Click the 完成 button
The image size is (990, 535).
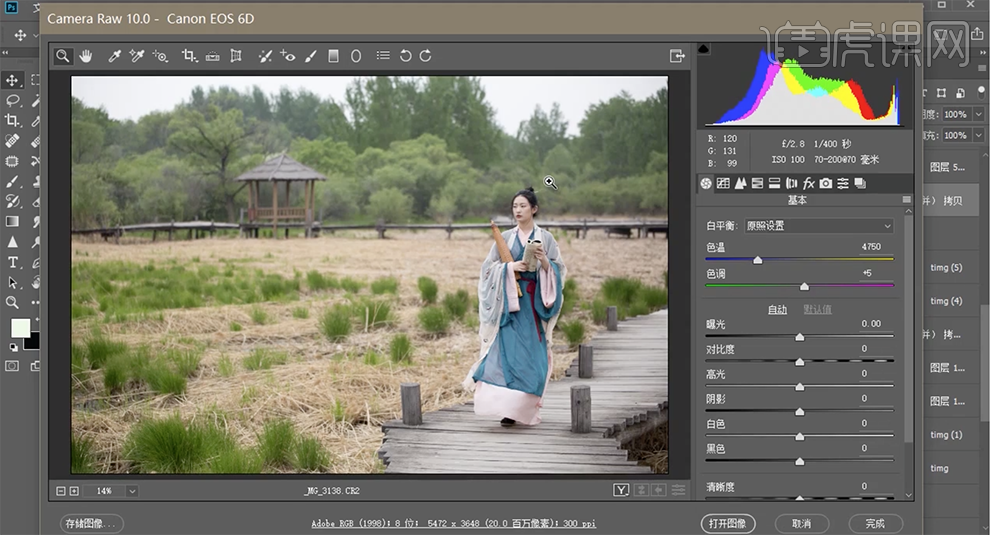(x=875, y=524)
